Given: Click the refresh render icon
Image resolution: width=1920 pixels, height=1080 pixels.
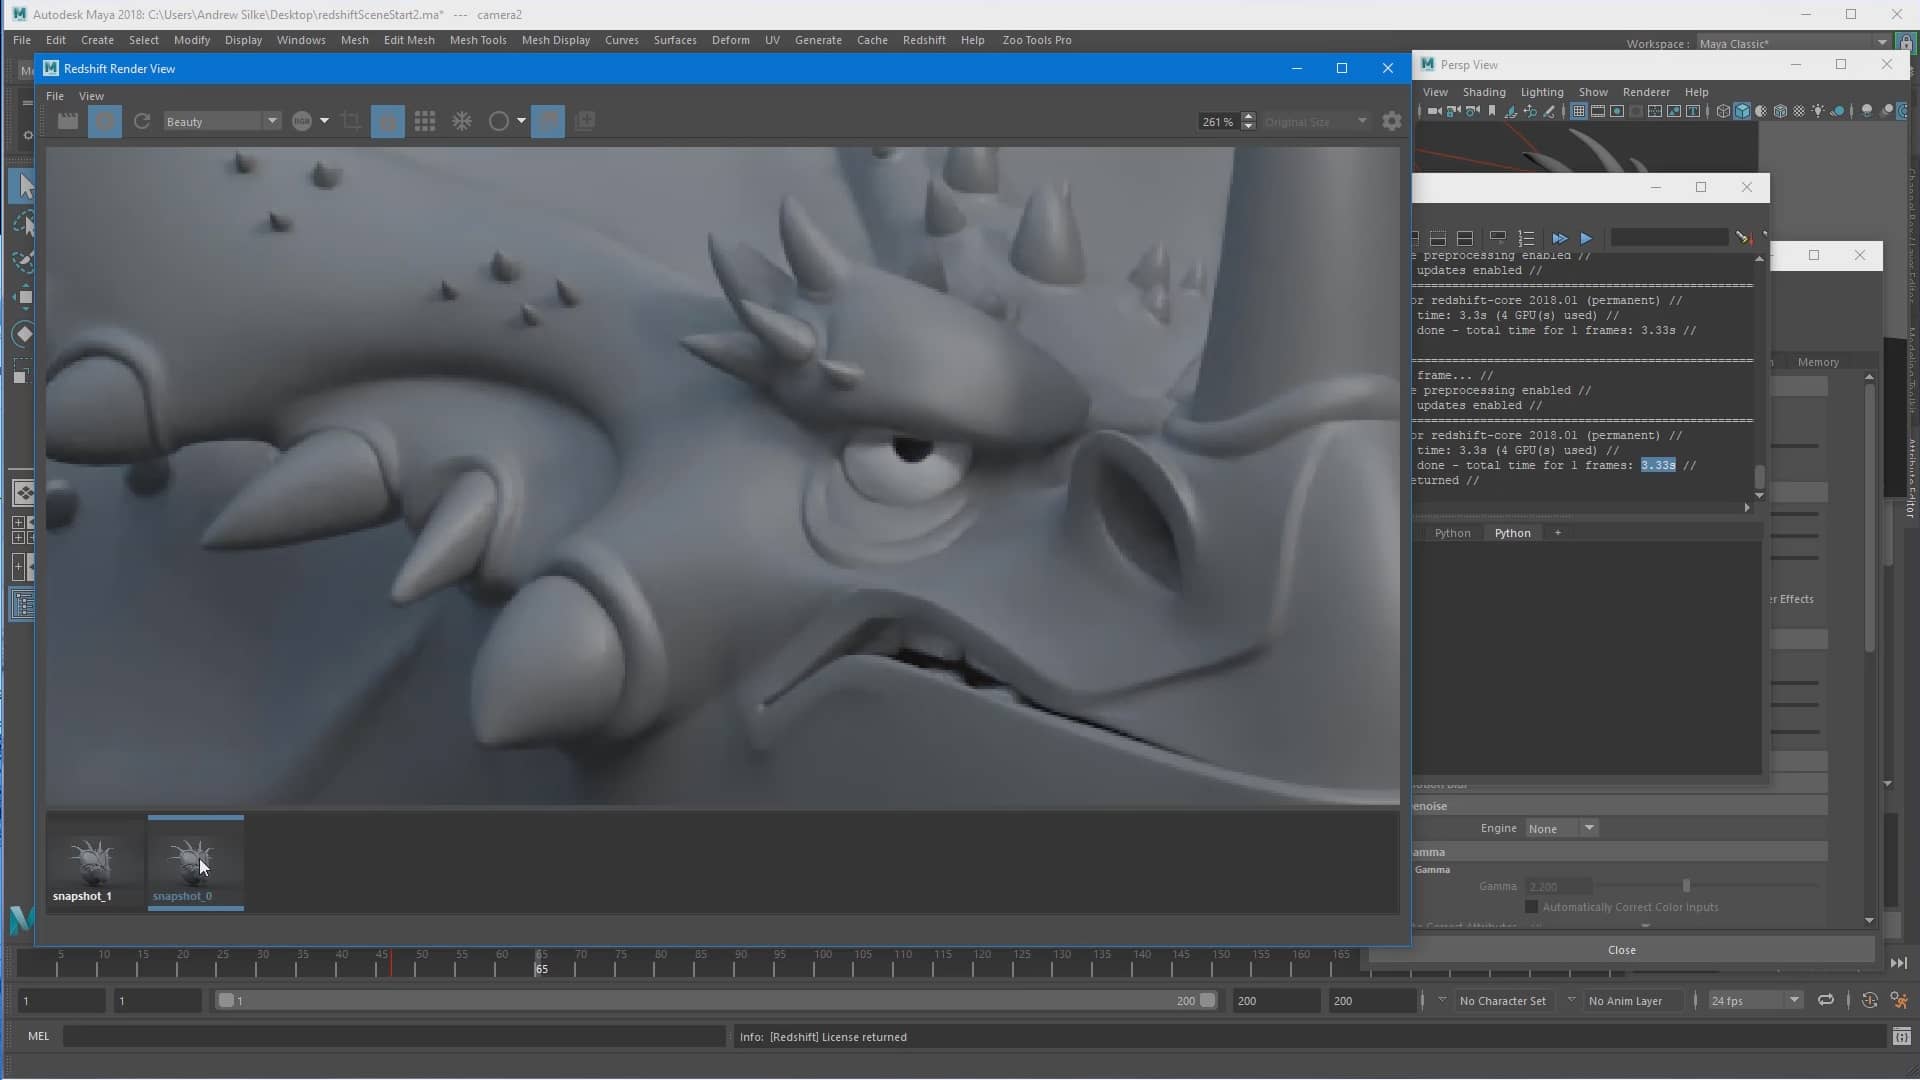Looking at the screenshot, I should click(141, 121).
